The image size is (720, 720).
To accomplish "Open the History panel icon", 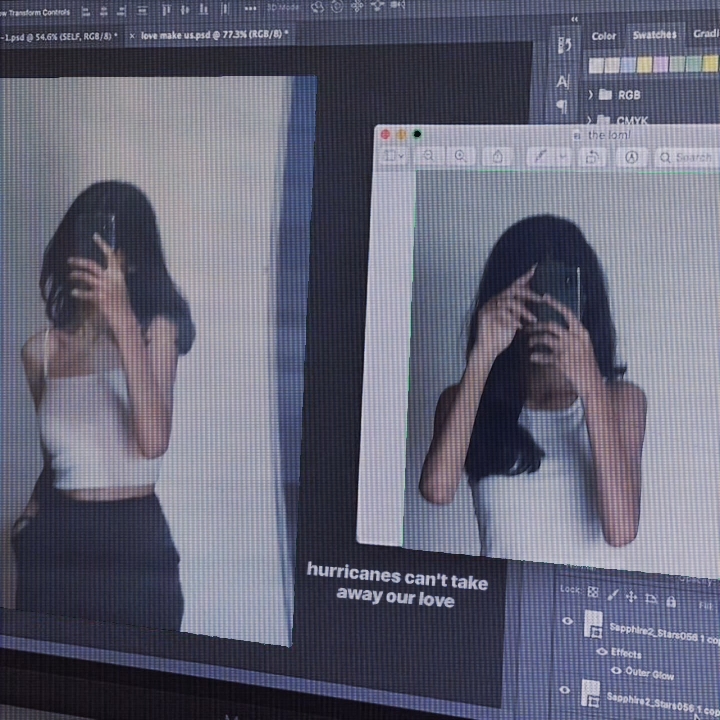I will (x=565, y=45).
